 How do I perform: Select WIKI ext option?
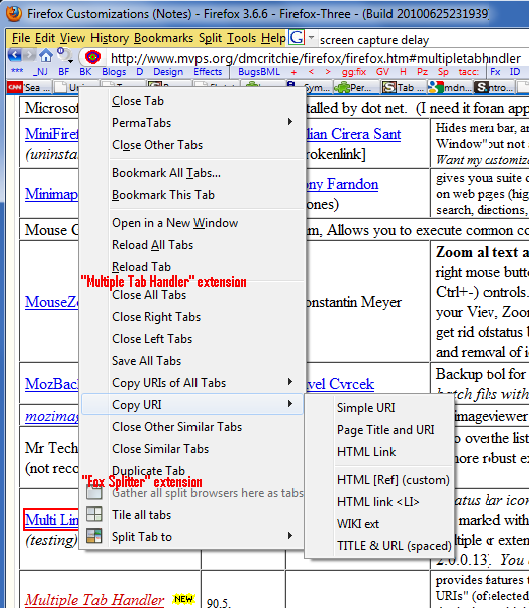tap(379, 524)
